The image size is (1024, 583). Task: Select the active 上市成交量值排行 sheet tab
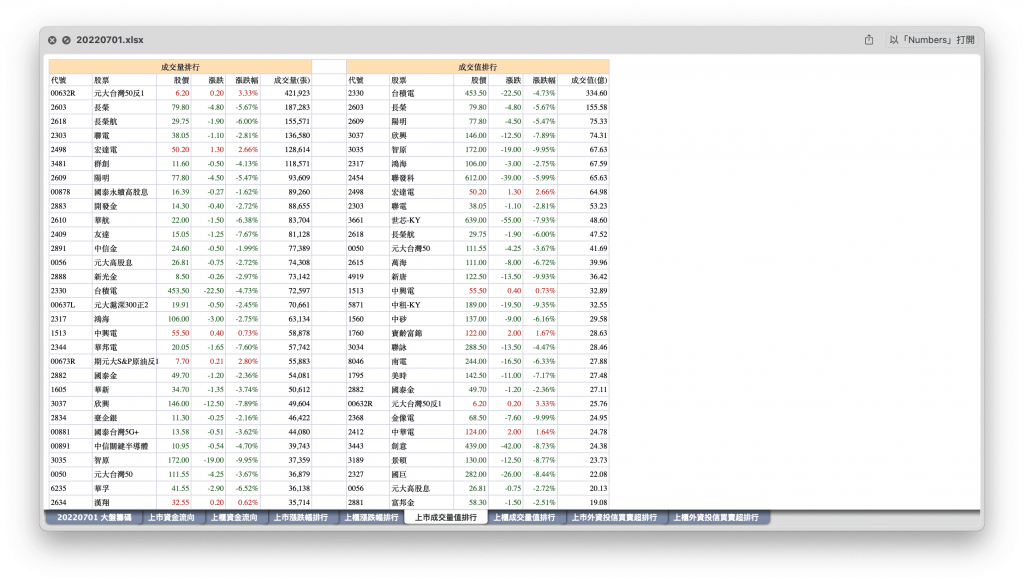pyautogui.click(x=446, y=518)
